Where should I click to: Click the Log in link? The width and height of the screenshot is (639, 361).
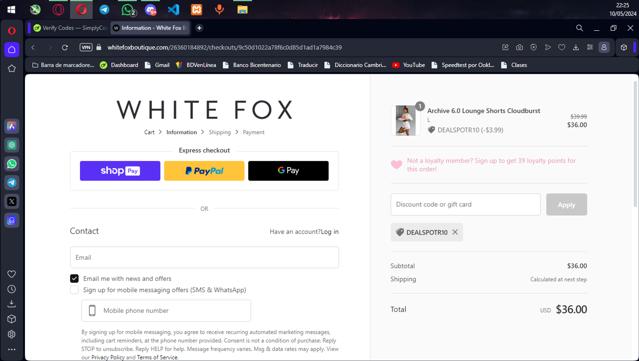pos(330,231)
